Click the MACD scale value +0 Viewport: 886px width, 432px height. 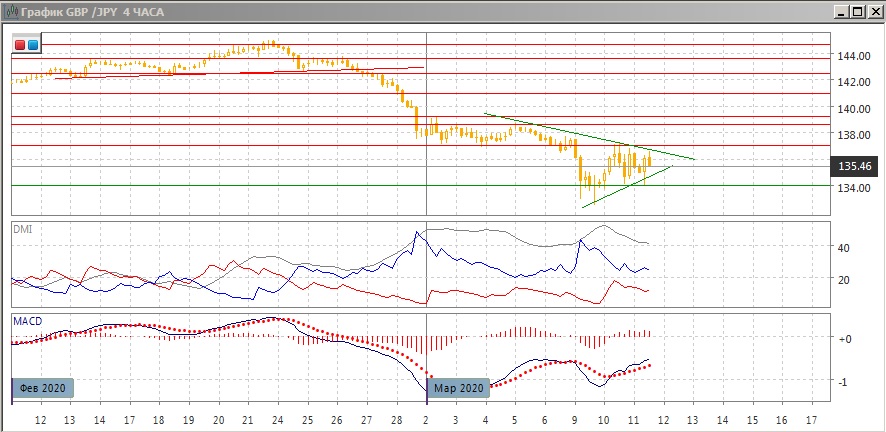(843, 340)
